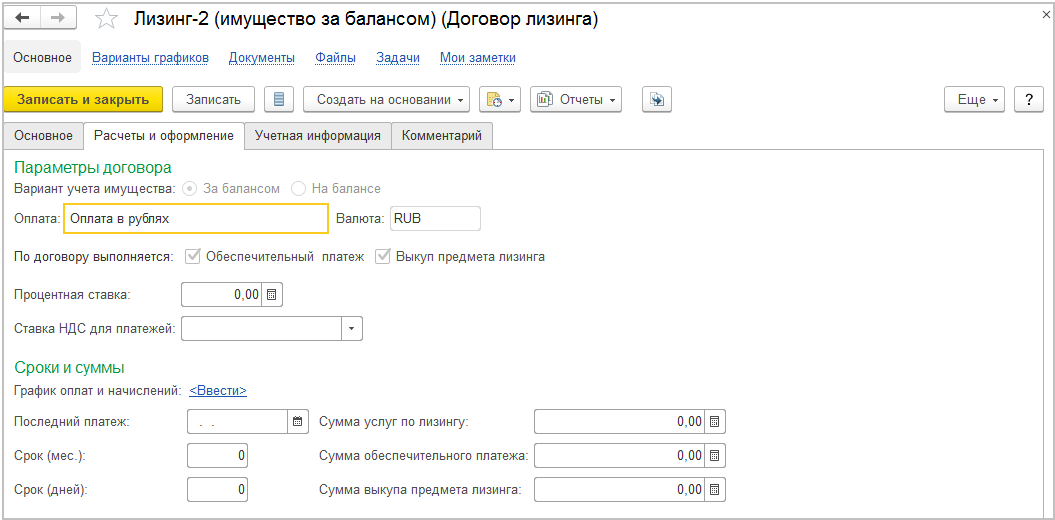Click the back navigation arrow

click(22, 19)
